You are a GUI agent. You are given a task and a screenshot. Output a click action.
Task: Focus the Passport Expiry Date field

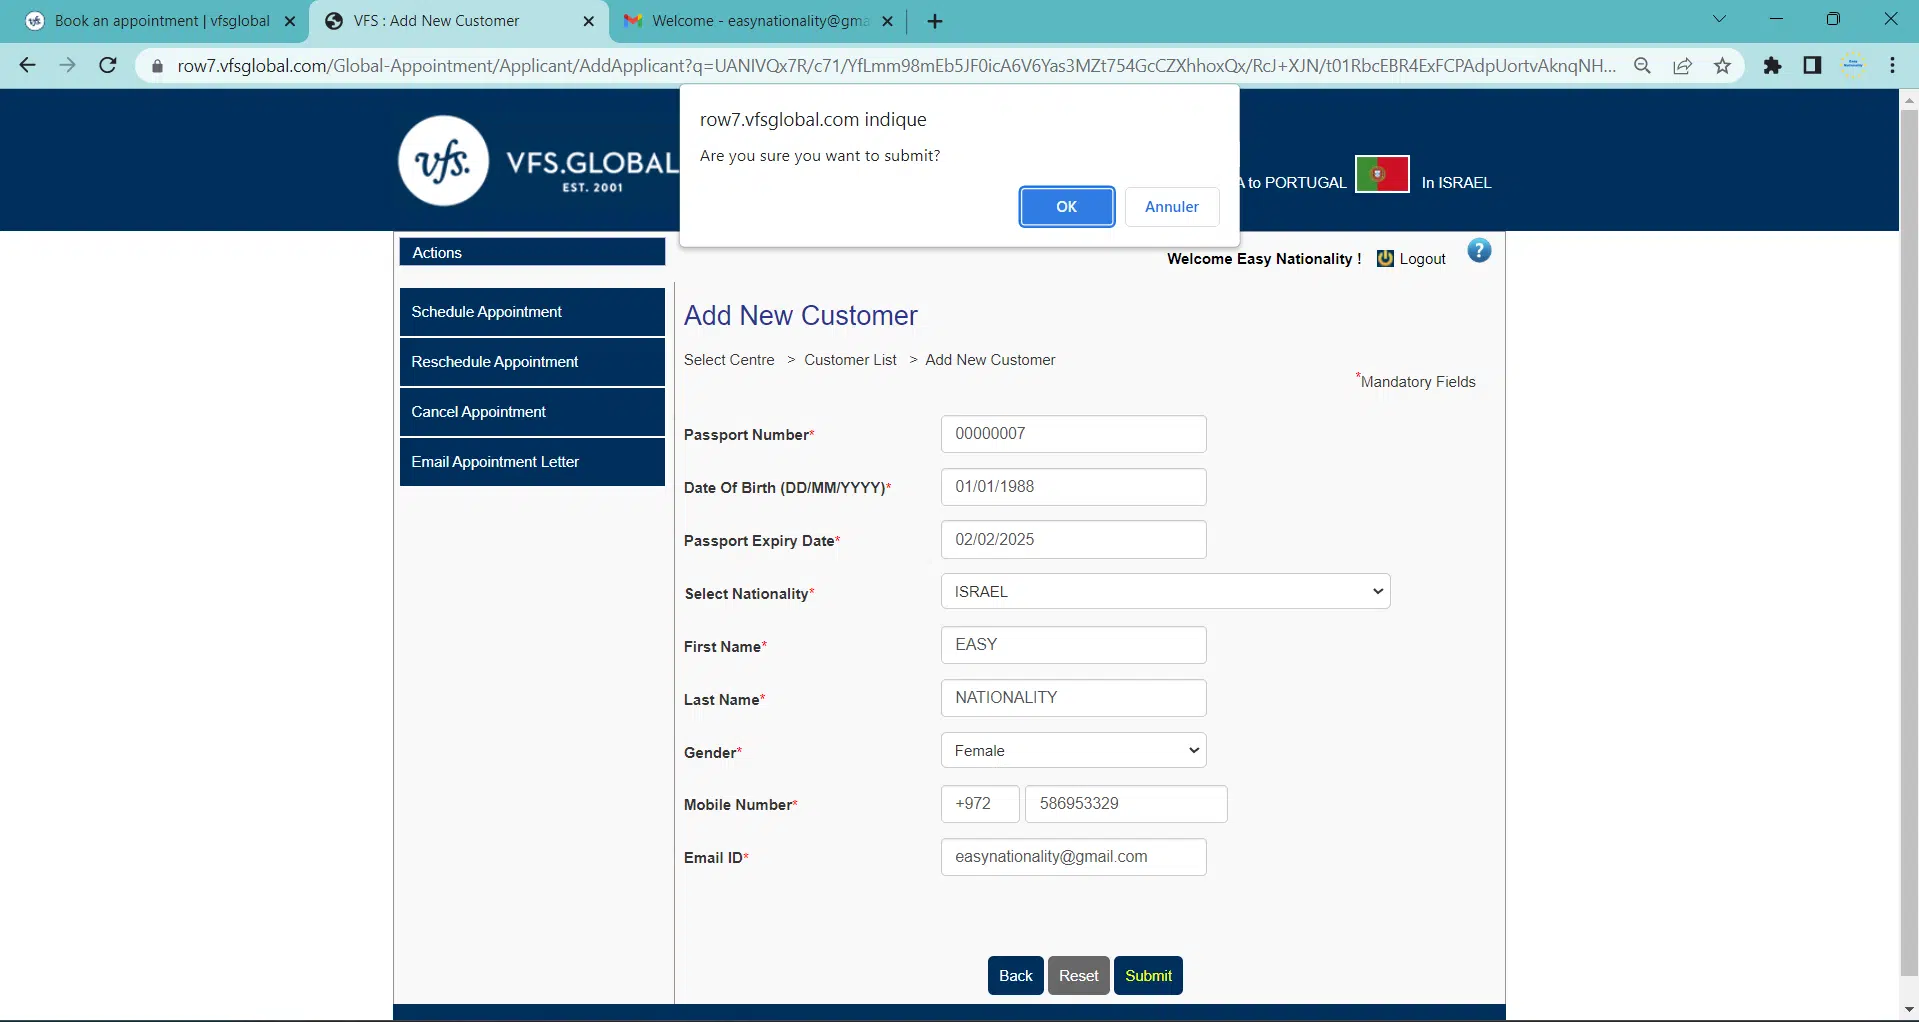[x=1073, y=540]
